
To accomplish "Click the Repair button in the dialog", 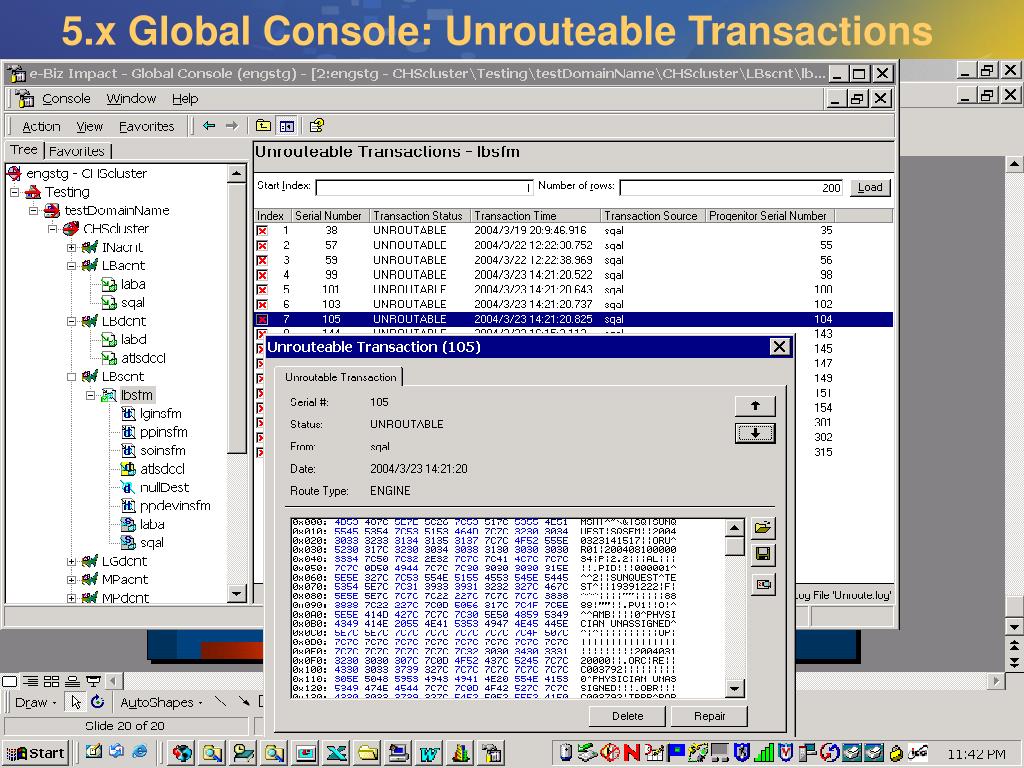I will pyautogui.click(x=709, y=716).
